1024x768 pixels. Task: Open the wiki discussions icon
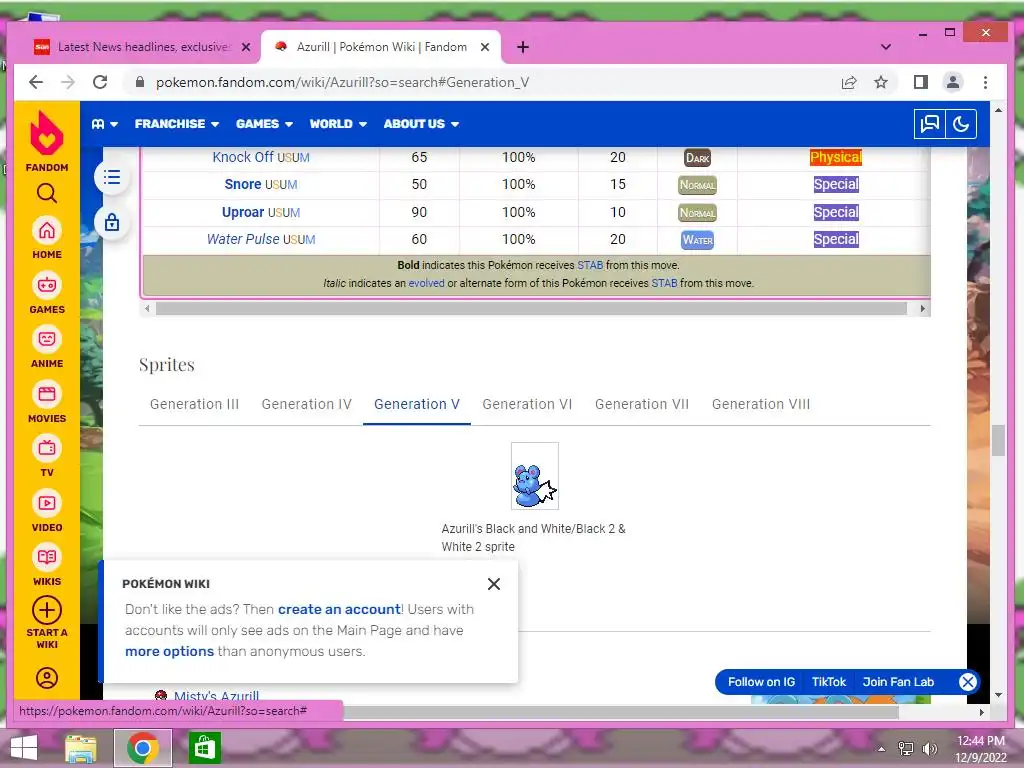929,124
